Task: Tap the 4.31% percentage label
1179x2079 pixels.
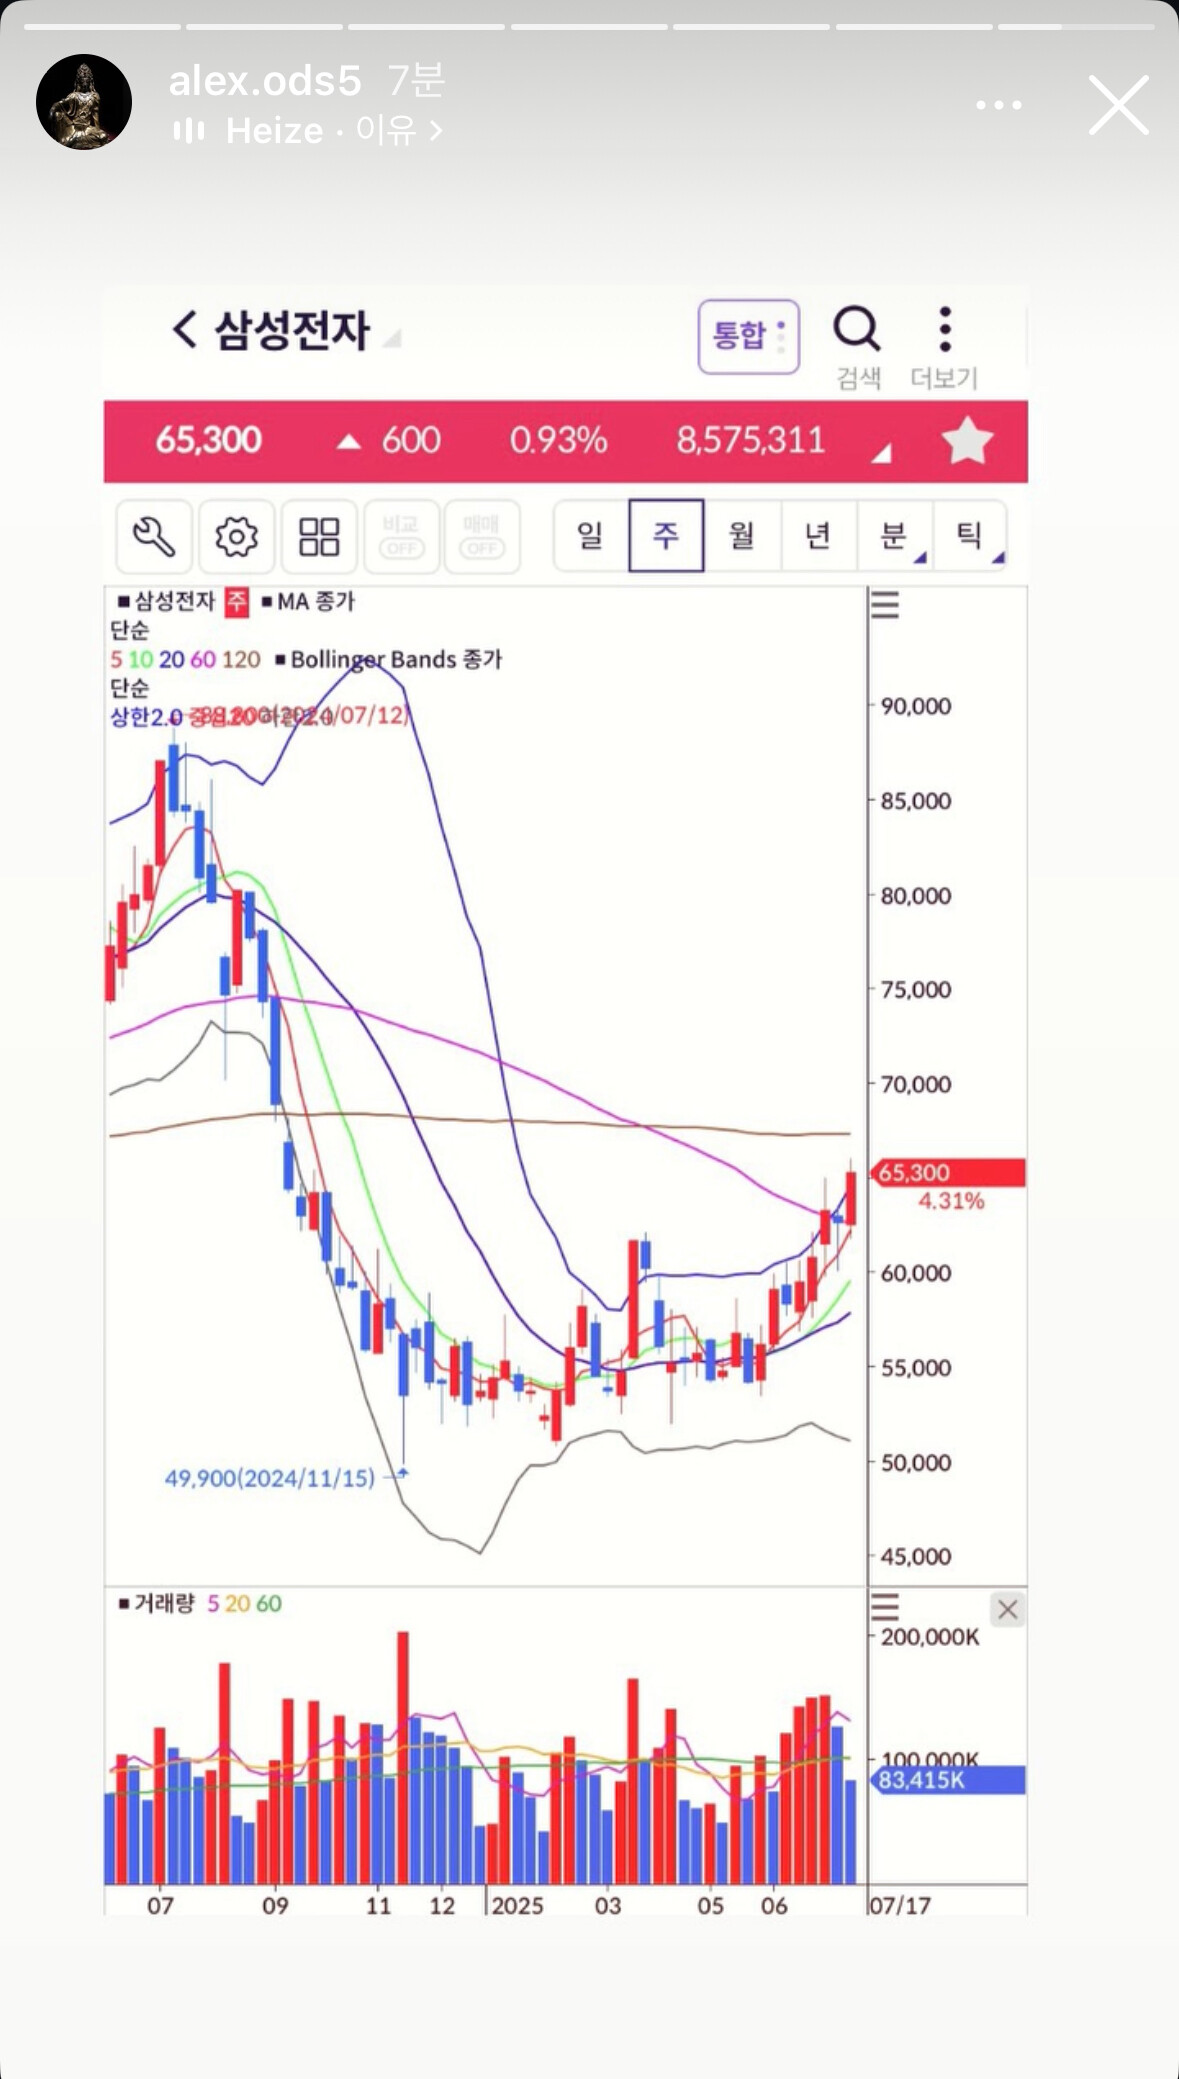Action: pyautogui.click(x=951, y=1200)
